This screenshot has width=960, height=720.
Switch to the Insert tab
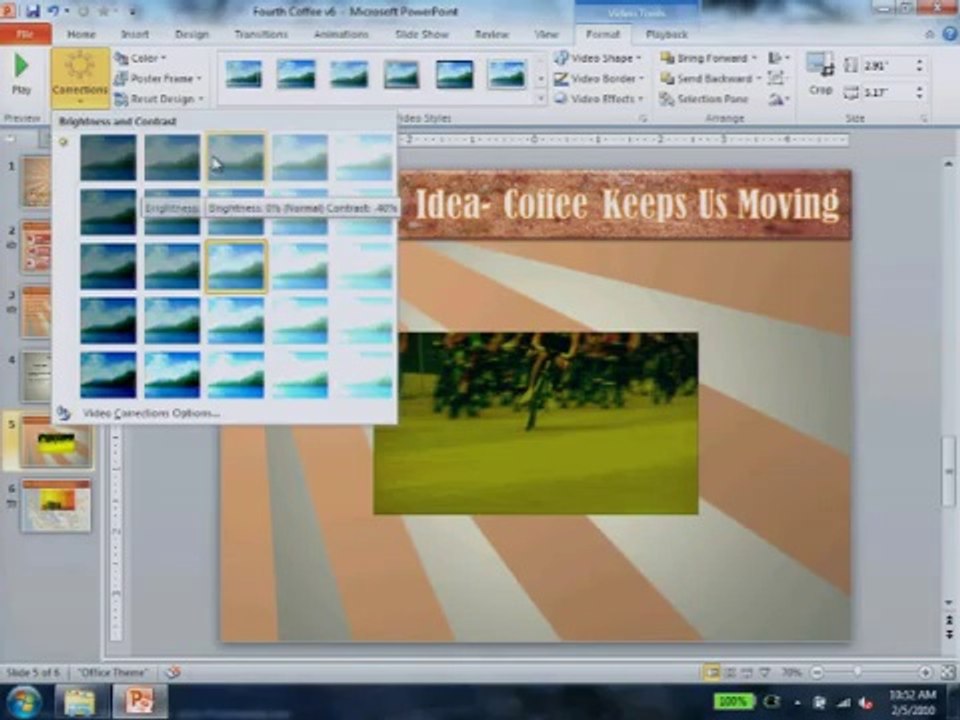tap(135, 34)
